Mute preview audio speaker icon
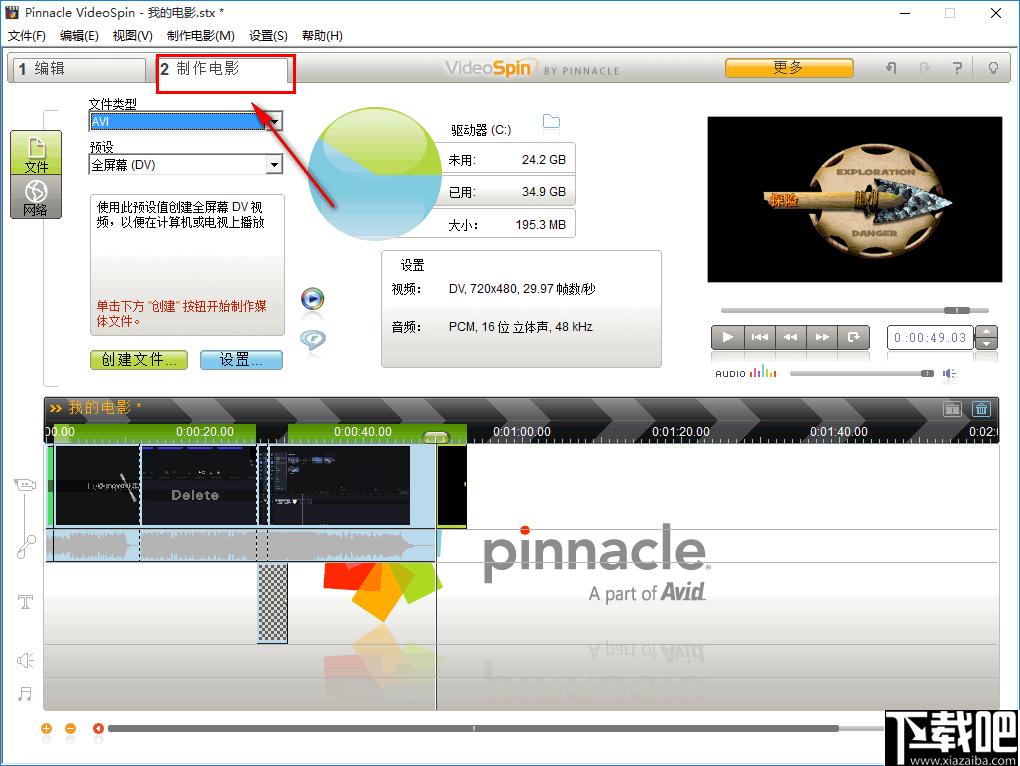Image resolution: width=1020 pixels, height=766 pixels. click(949, 373)
